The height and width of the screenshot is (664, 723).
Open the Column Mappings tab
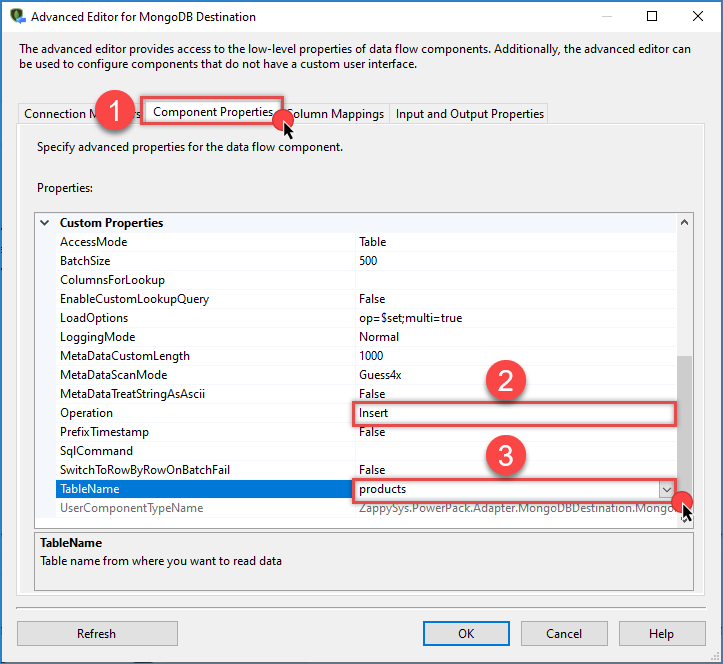point(337,114)
